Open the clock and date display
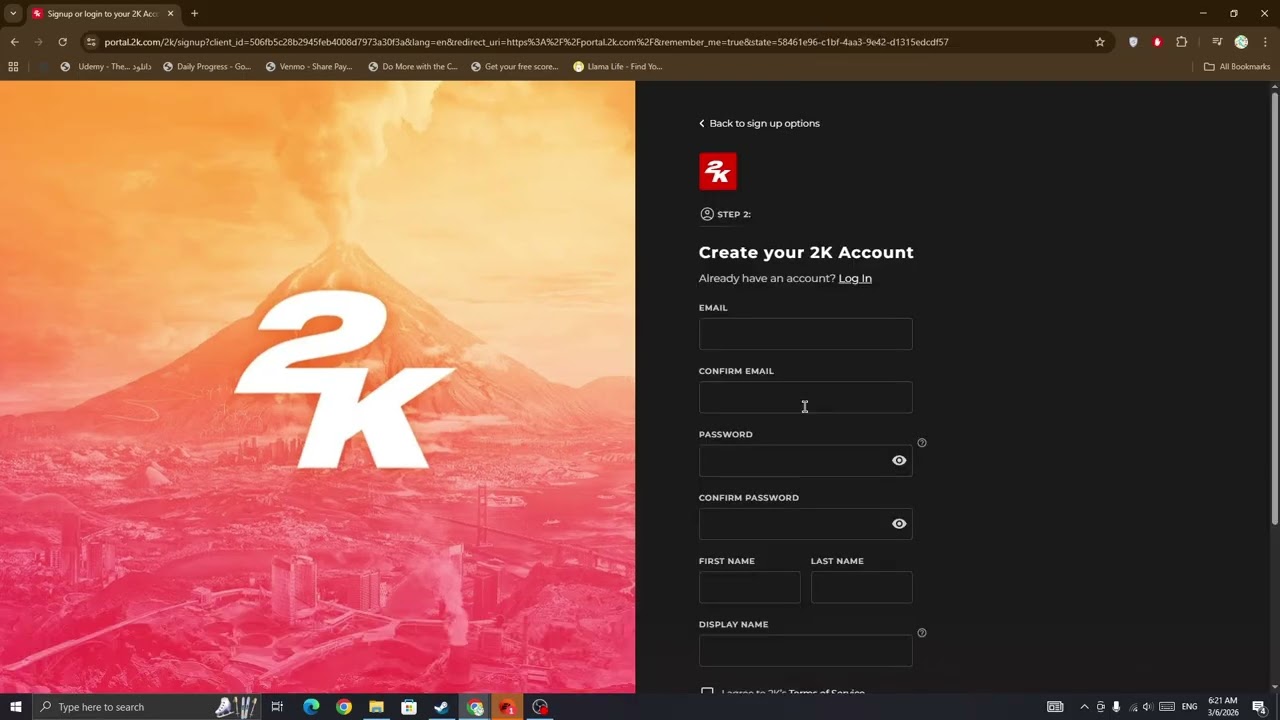The image size is (1280, 720). (x=1222, y=707)
